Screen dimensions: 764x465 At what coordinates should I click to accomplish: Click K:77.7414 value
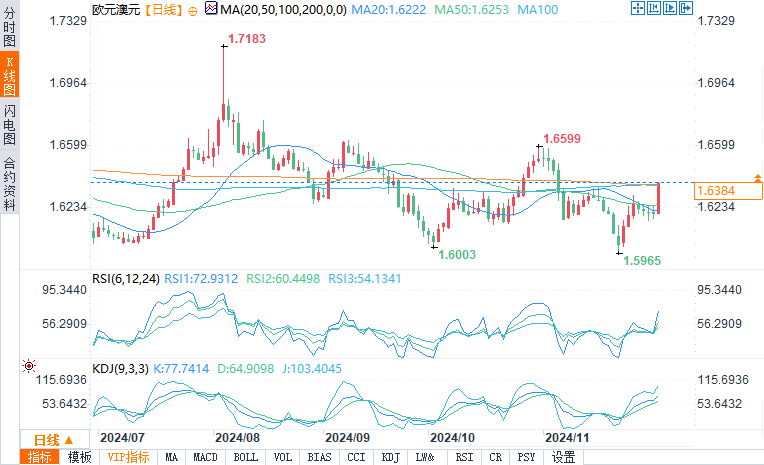coord(181,368)
